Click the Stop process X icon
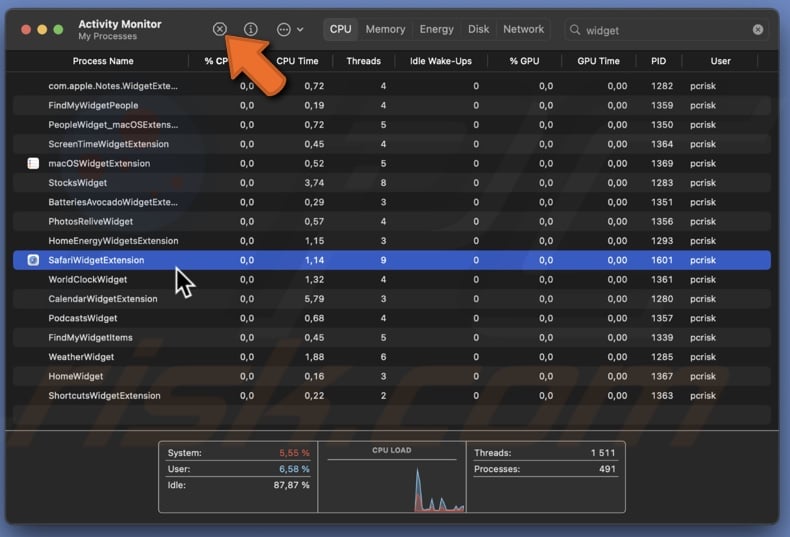 [x=220, y=29]
